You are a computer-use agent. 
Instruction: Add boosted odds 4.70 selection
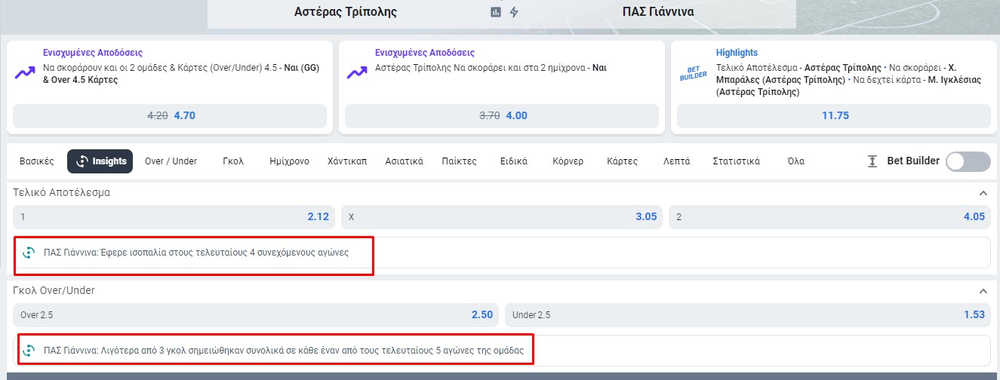tap(170, 116)
